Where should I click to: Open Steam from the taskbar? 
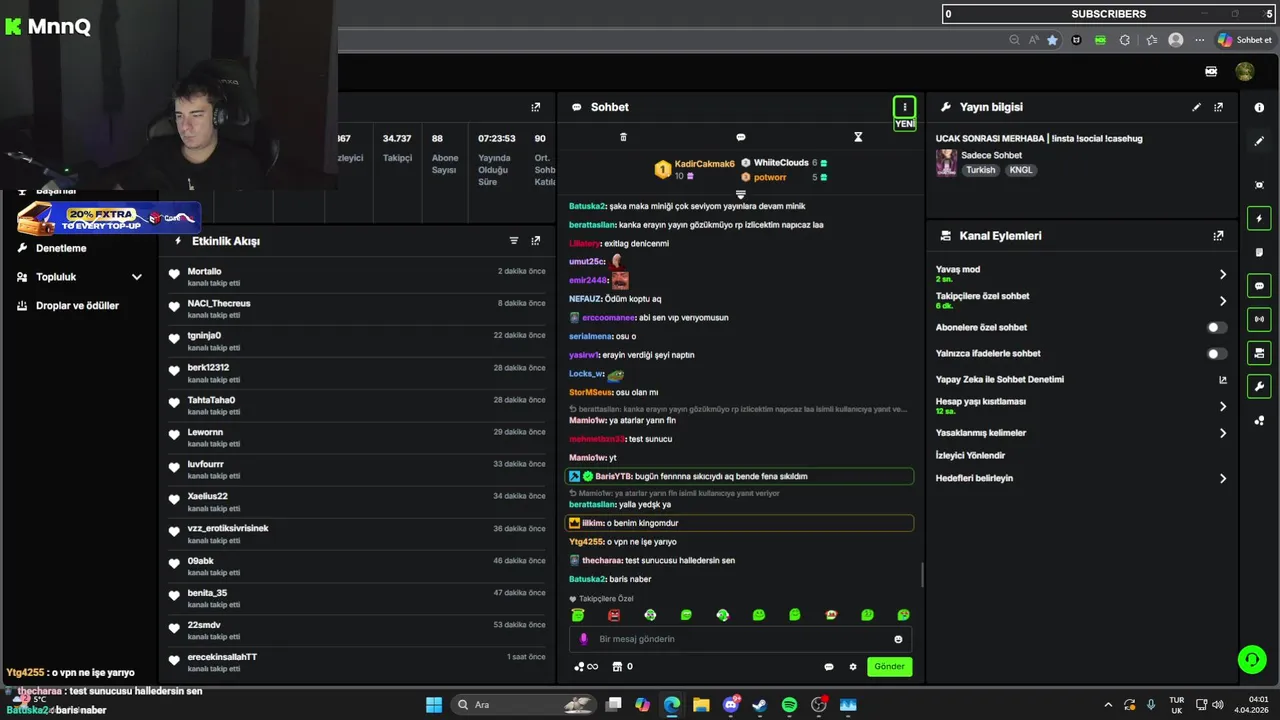pyautogui.click(x=760, y=705)
